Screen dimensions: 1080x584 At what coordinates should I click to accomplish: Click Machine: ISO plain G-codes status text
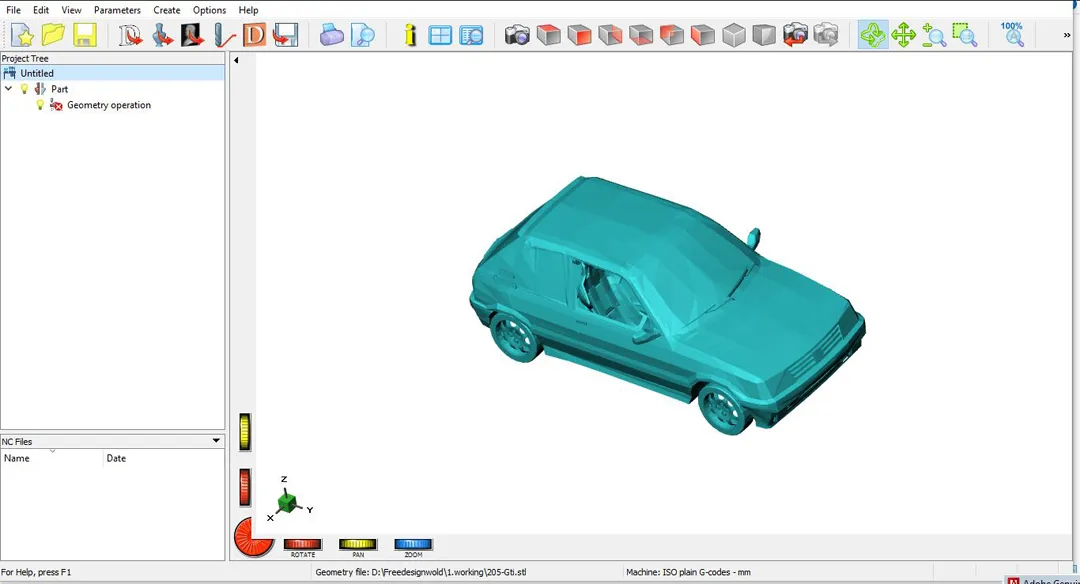pyautogui.click(x=688, y=572)
